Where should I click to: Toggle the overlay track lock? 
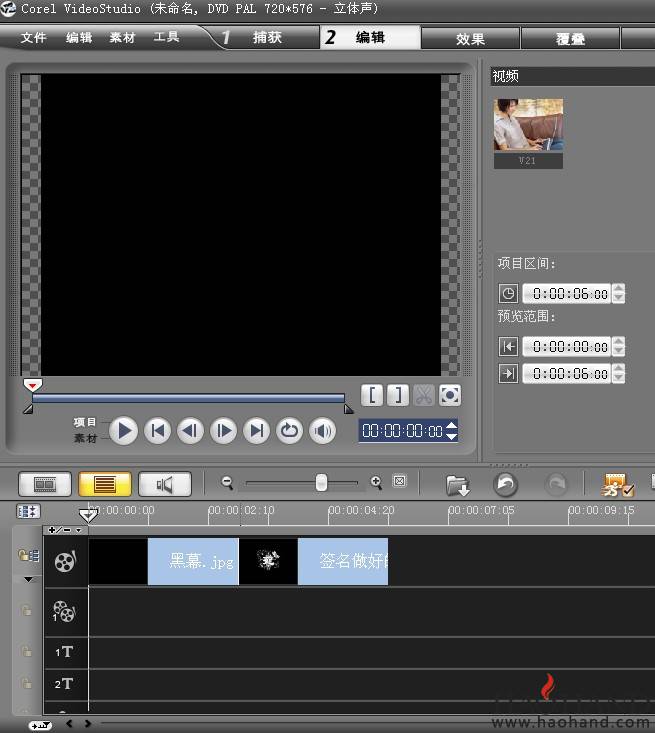pos(27,611)
